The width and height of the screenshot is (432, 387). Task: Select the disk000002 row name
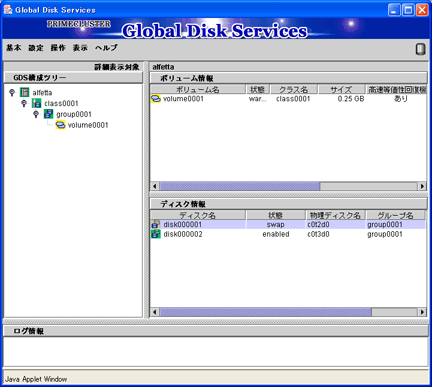183,234
